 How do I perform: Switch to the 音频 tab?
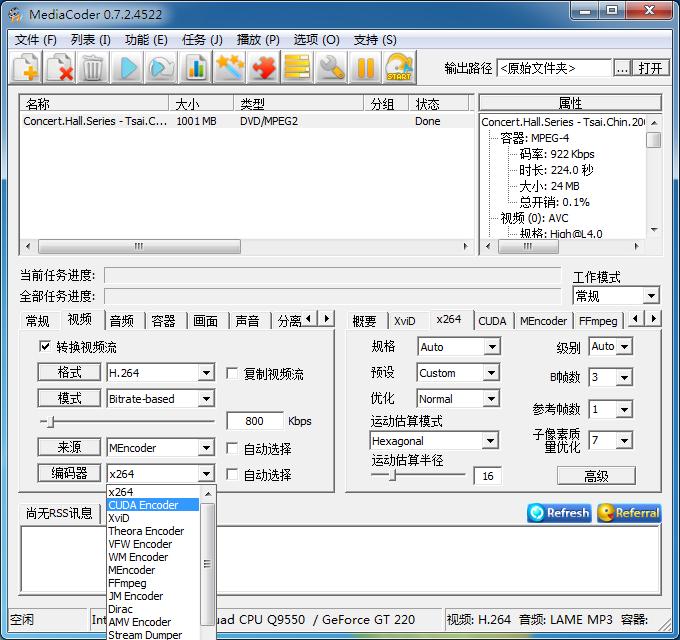tap(121, 320)
